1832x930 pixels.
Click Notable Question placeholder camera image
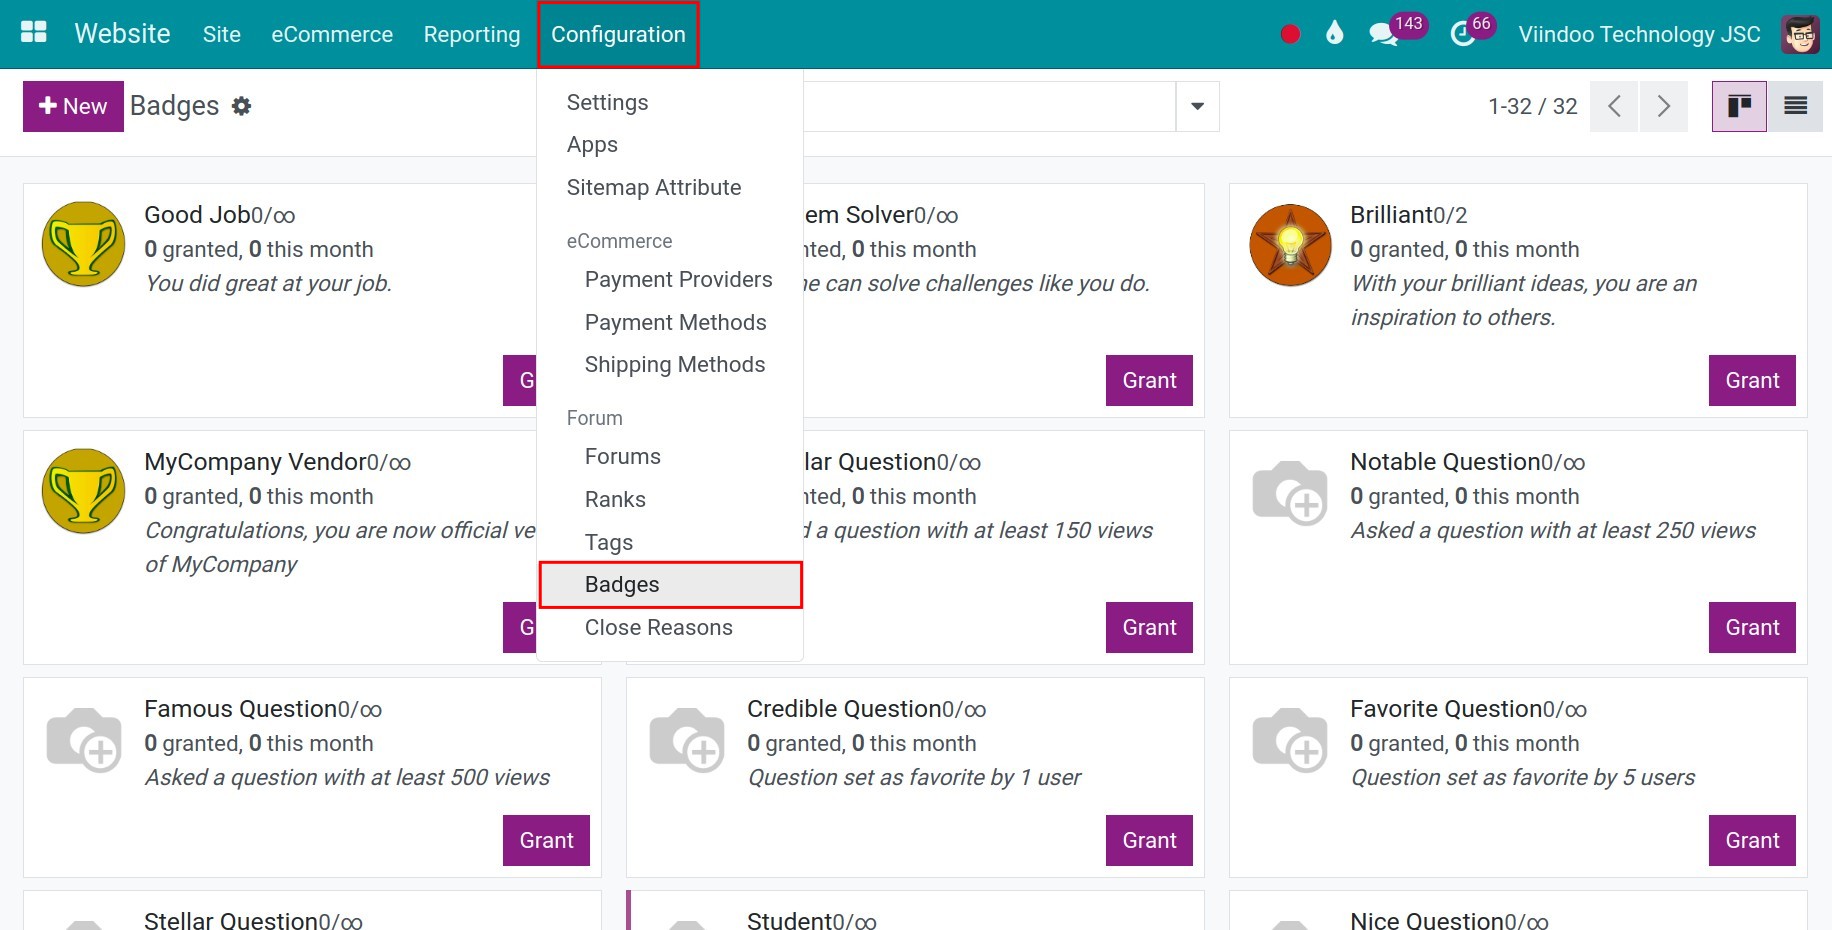[1290, 492]
